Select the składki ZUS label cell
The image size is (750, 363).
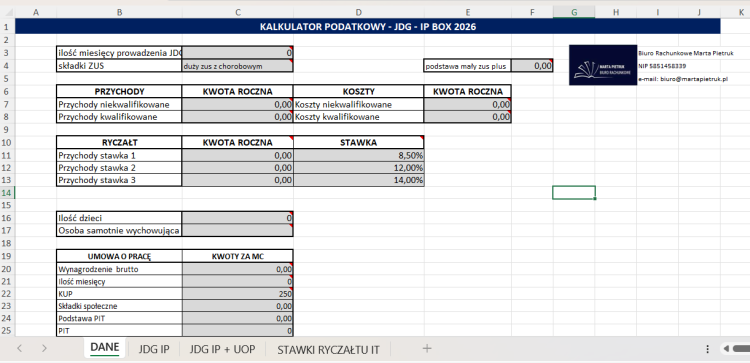pos(119,66)
